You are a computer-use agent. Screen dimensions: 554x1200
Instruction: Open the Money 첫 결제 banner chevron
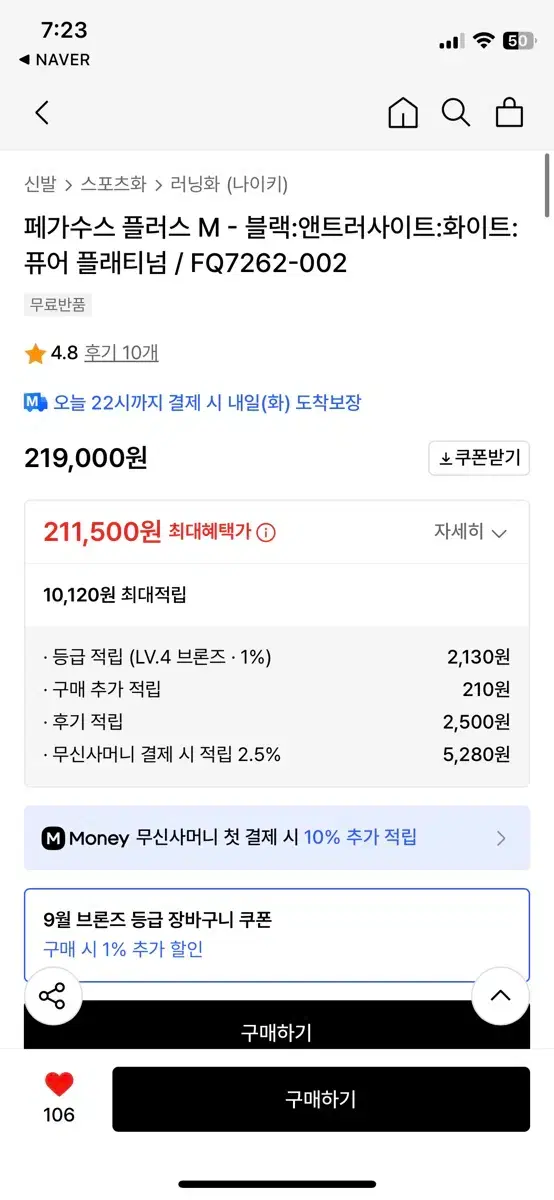(501, 838)
